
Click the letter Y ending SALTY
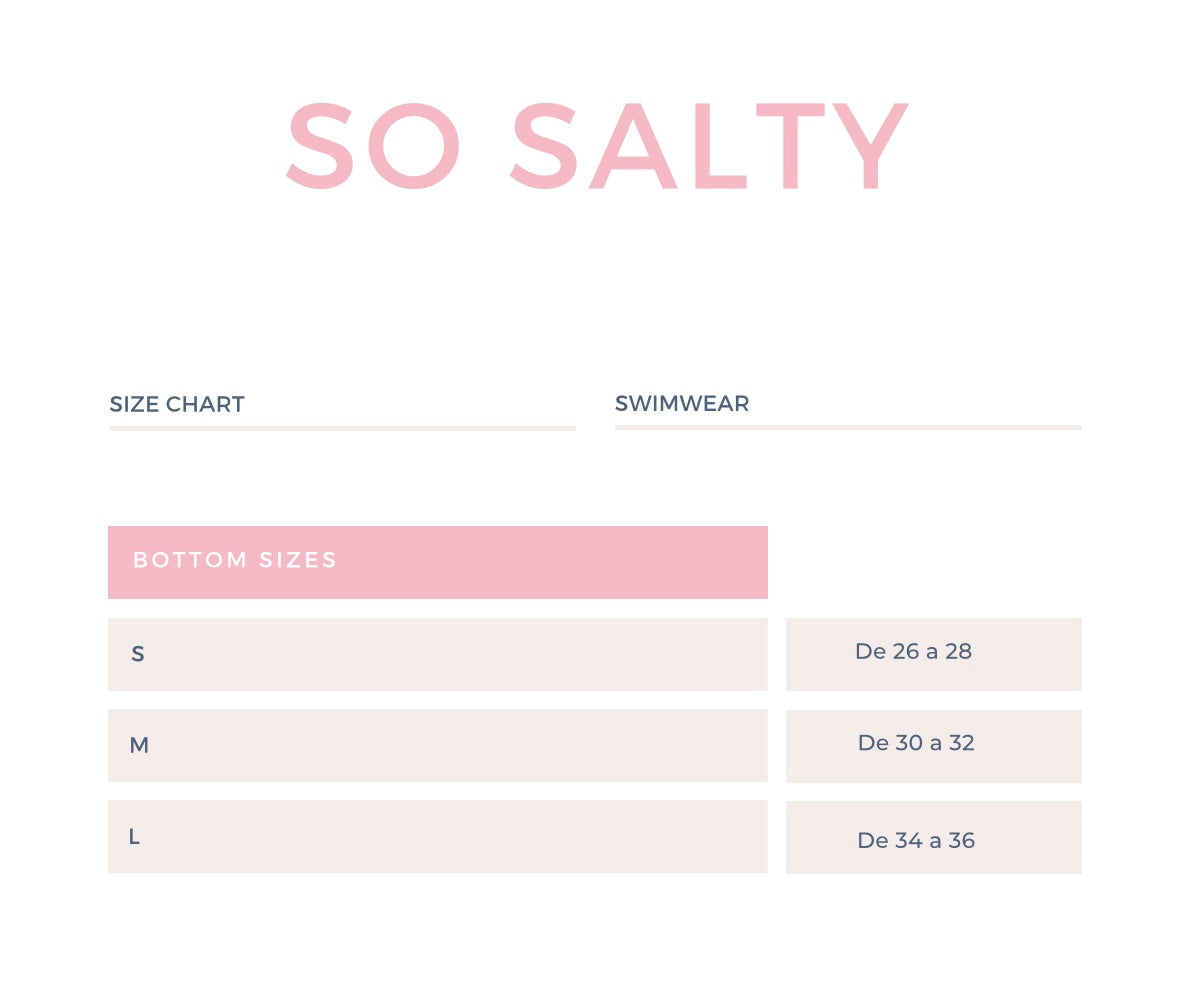[870, 146]
